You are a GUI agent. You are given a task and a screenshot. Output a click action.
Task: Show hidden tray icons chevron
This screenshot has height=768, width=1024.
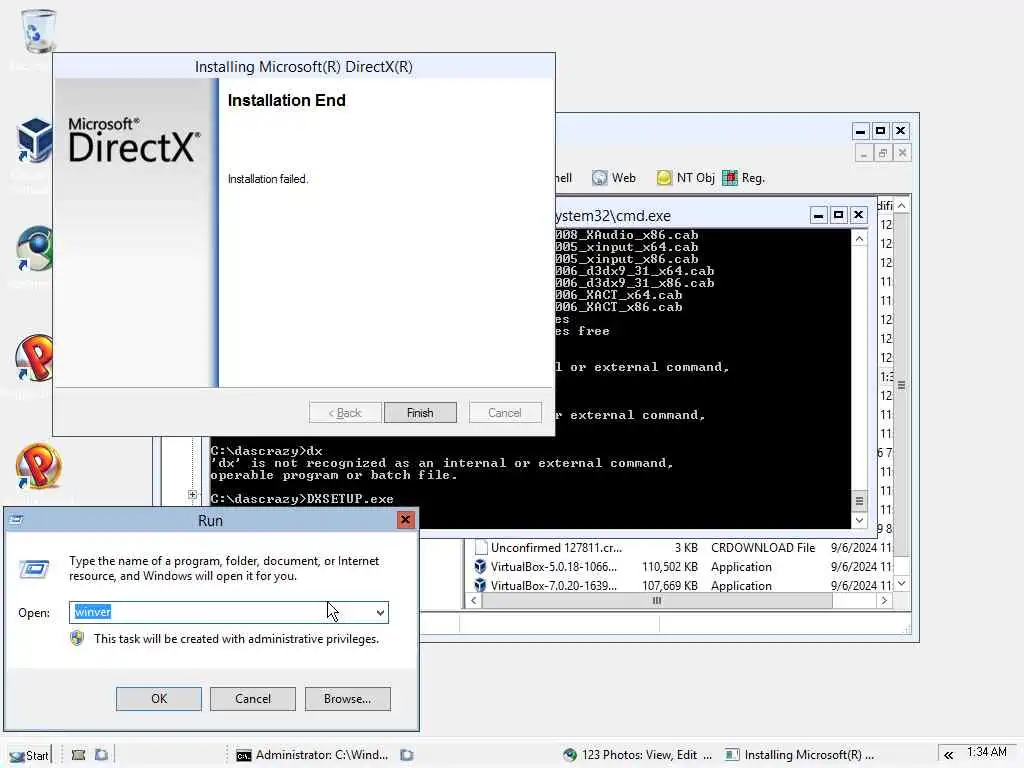tap(948, 755)
